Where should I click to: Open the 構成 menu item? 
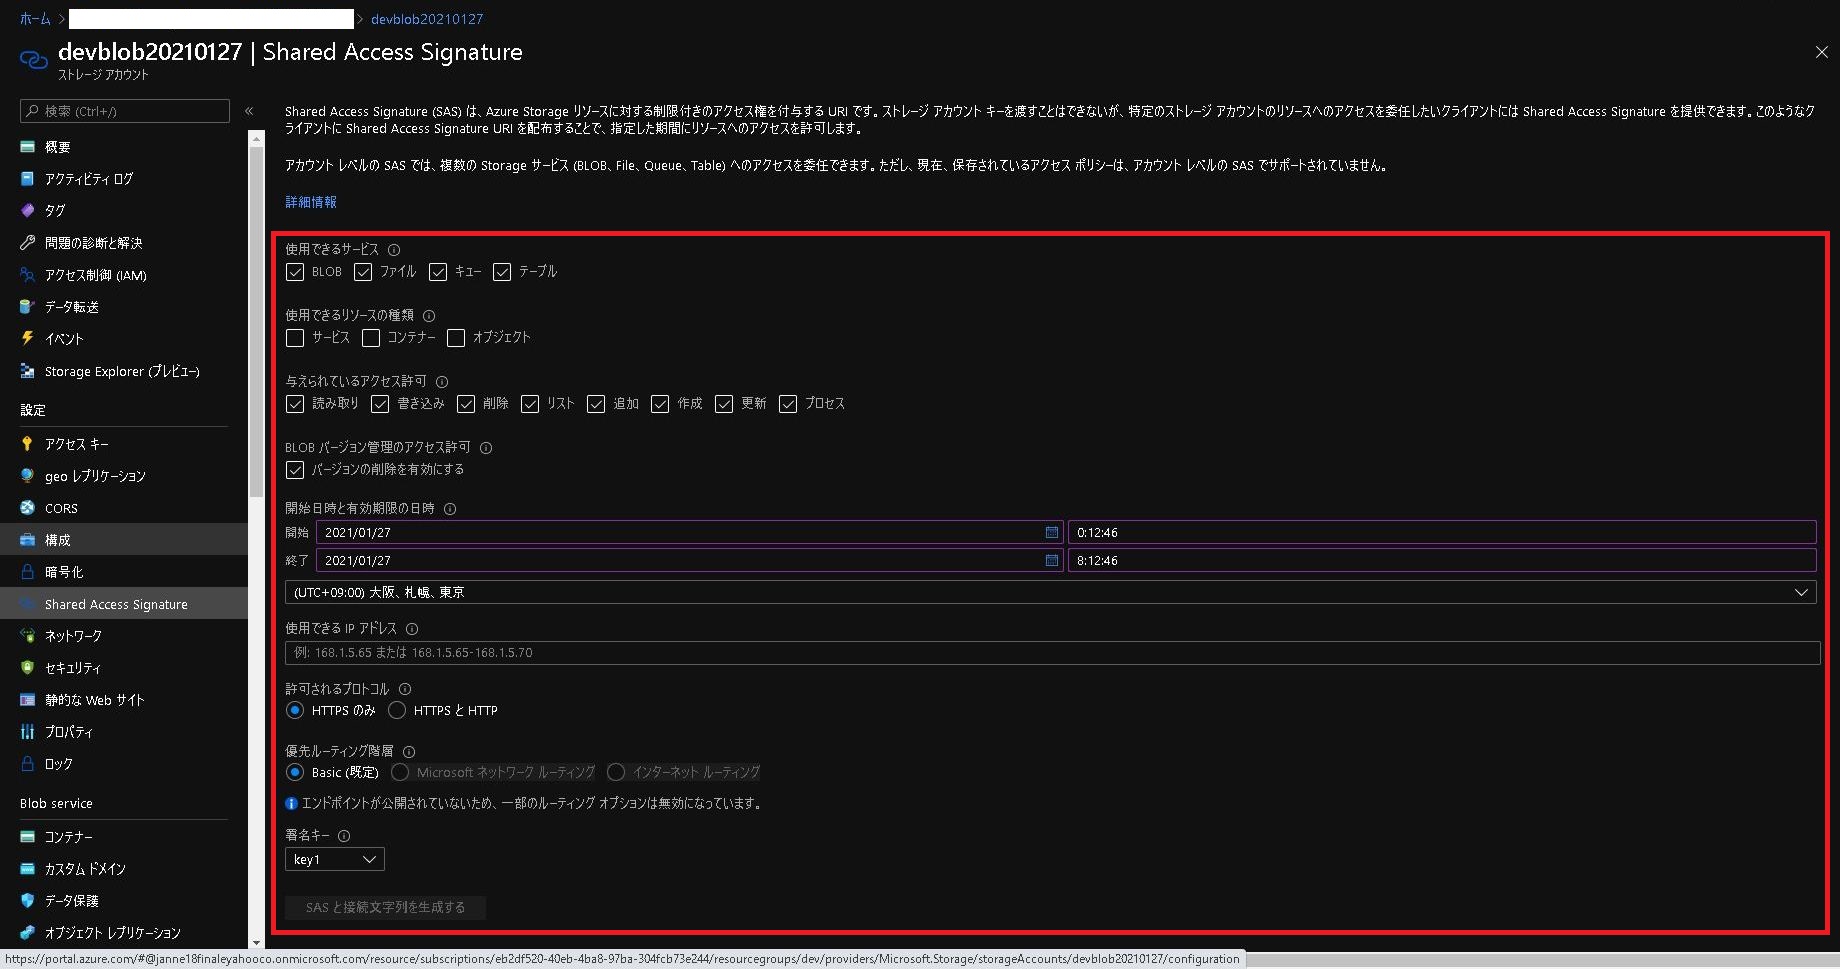click(x=124, y=540)
